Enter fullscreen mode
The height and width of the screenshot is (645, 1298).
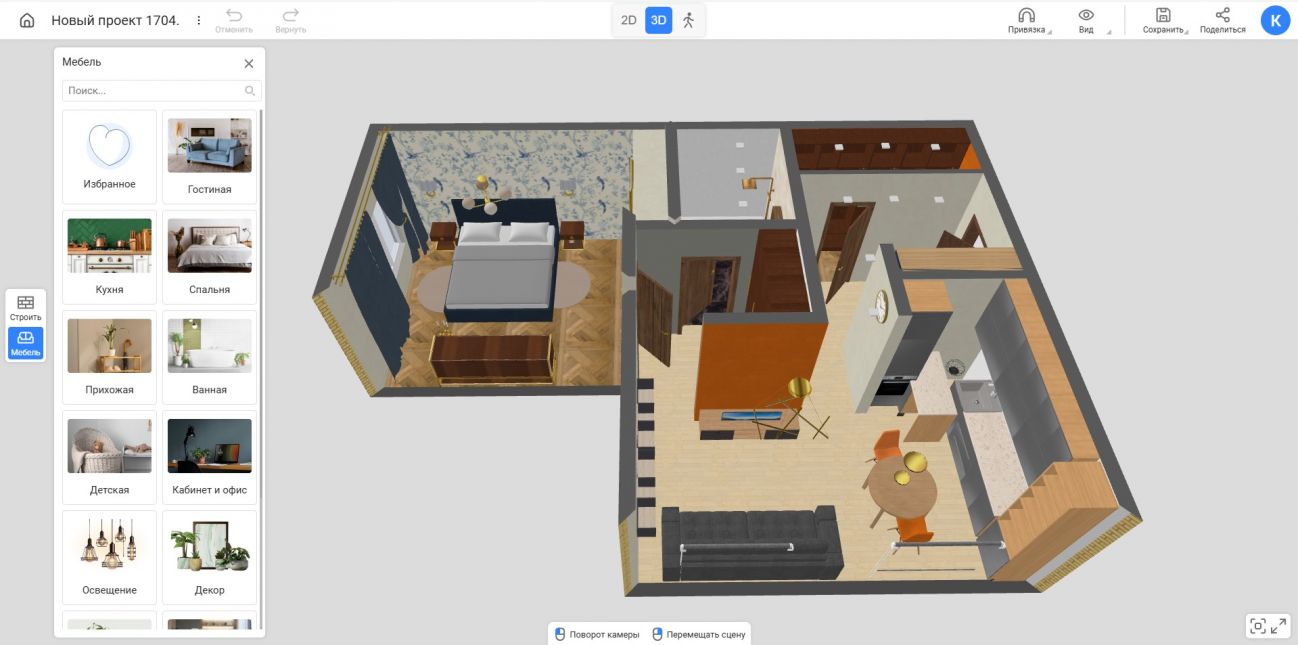point(1278,626)
